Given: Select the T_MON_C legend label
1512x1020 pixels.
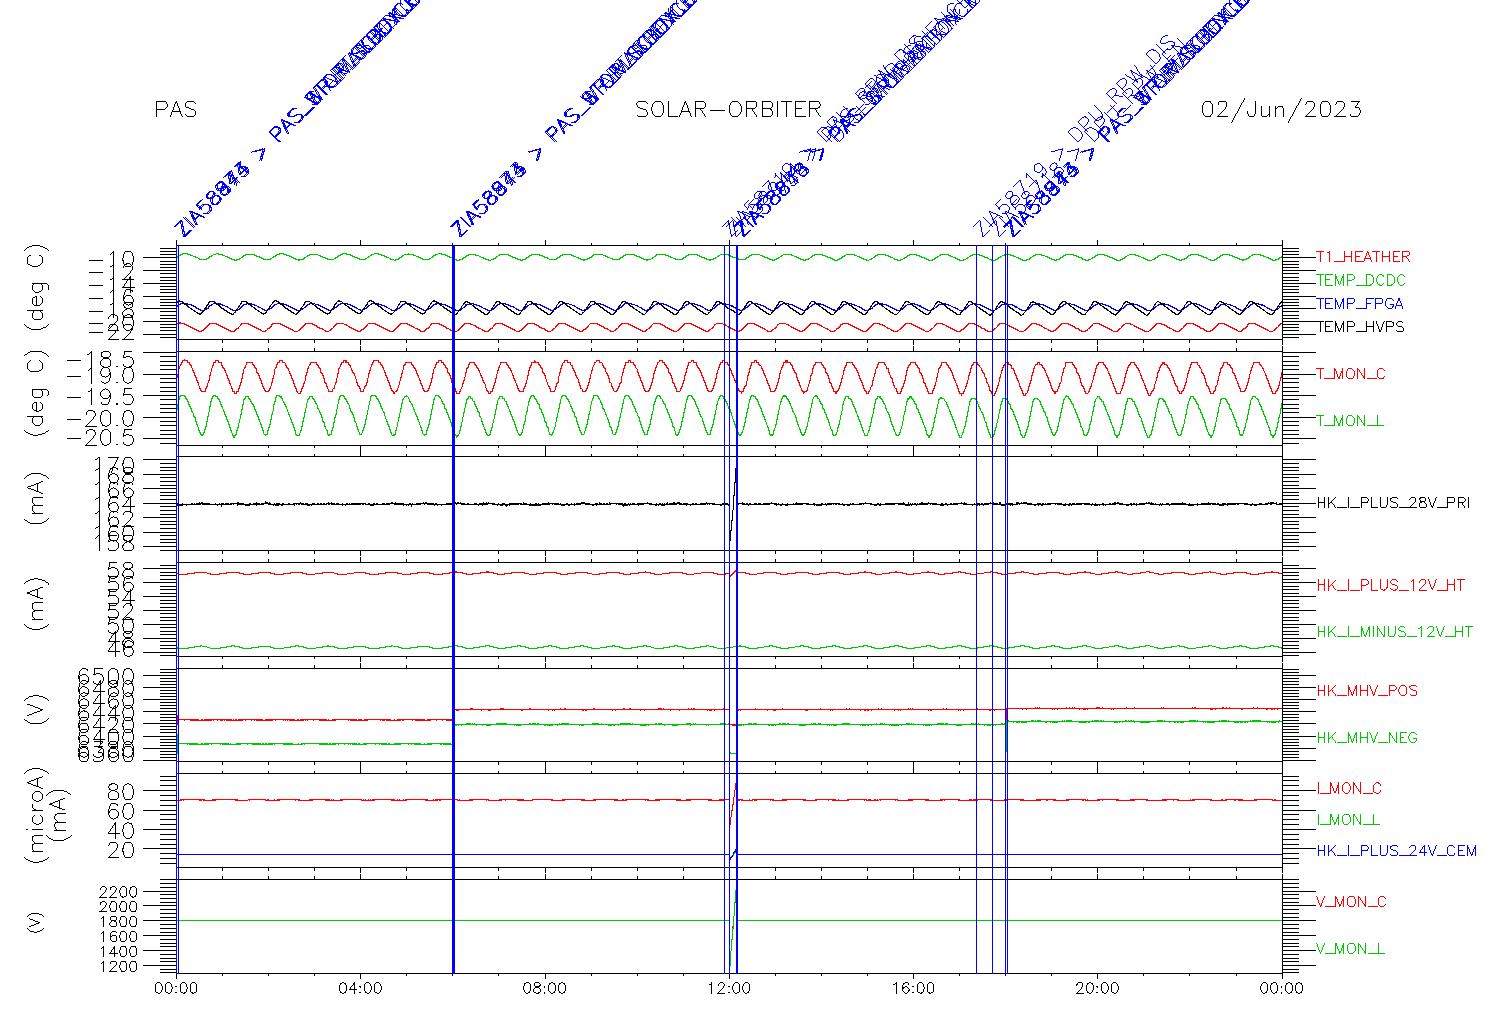Looking at the screenshot, I should point(1351,374).
